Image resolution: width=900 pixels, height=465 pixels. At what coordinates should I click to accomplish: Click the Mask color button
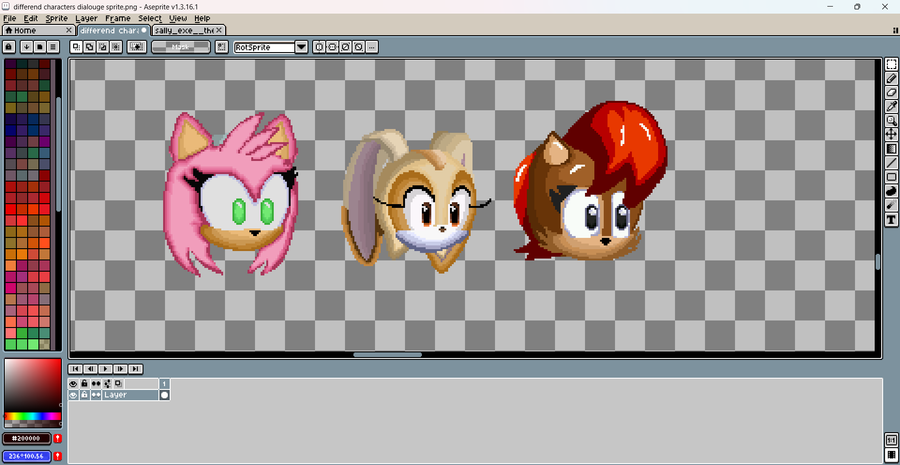pyautogui.click(x=181, y=46)
